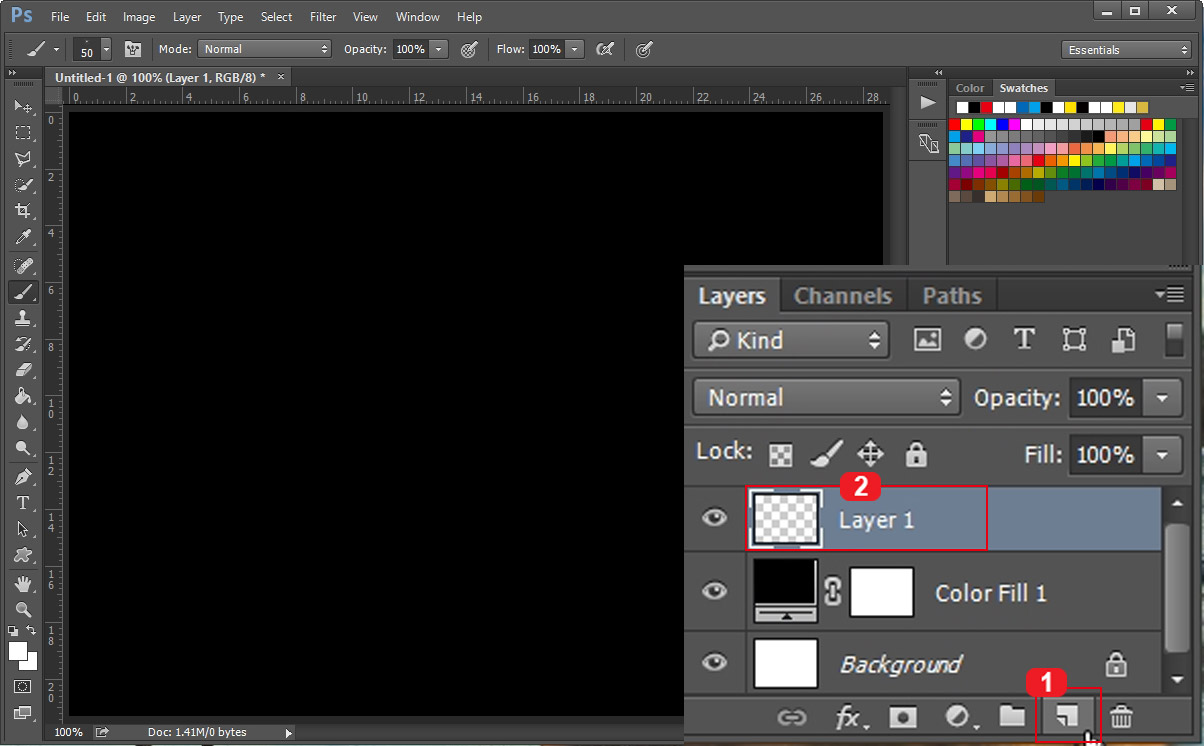
Task: Select the Rectangular Marquee tool
Action: tap(23, 132)
